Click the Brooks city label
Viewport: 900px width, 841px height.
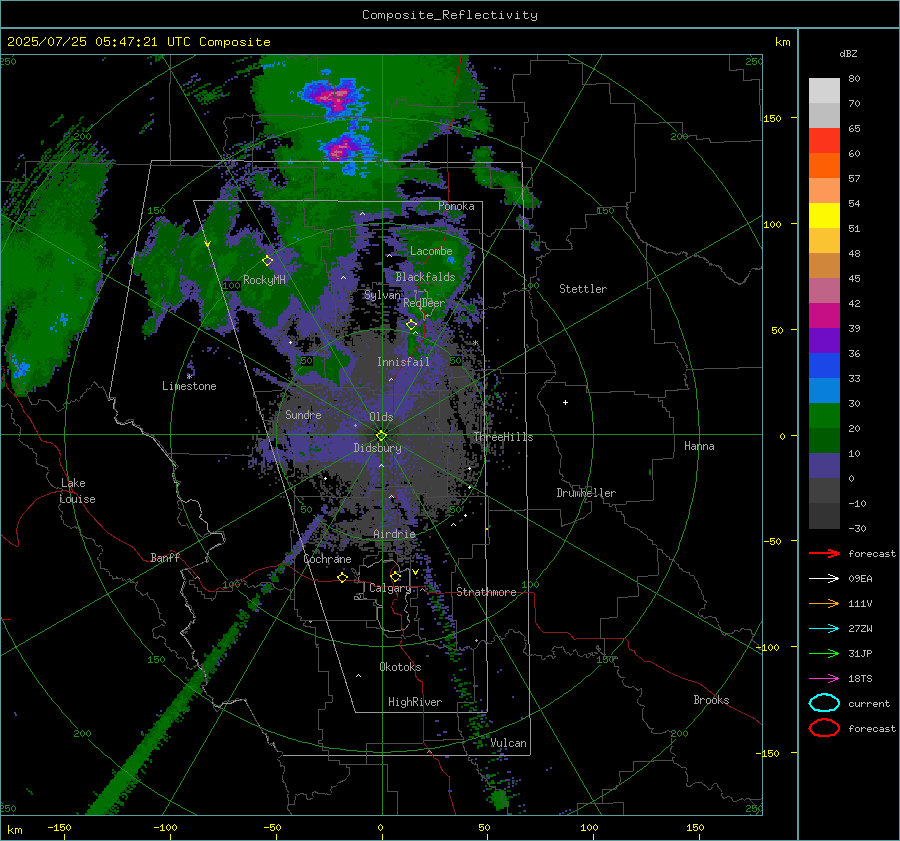711,700
